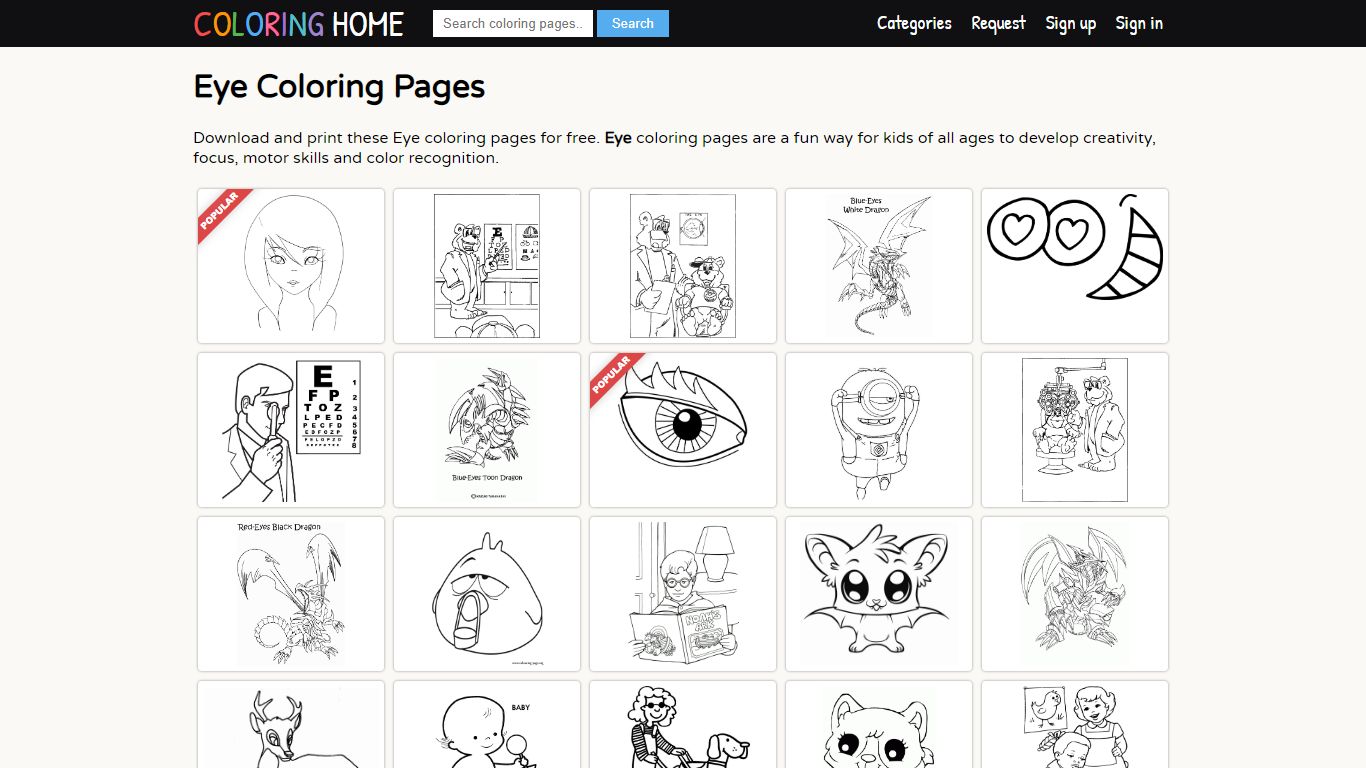
Task: Click the bold word Eye in the description
Action: pos(618,138)
